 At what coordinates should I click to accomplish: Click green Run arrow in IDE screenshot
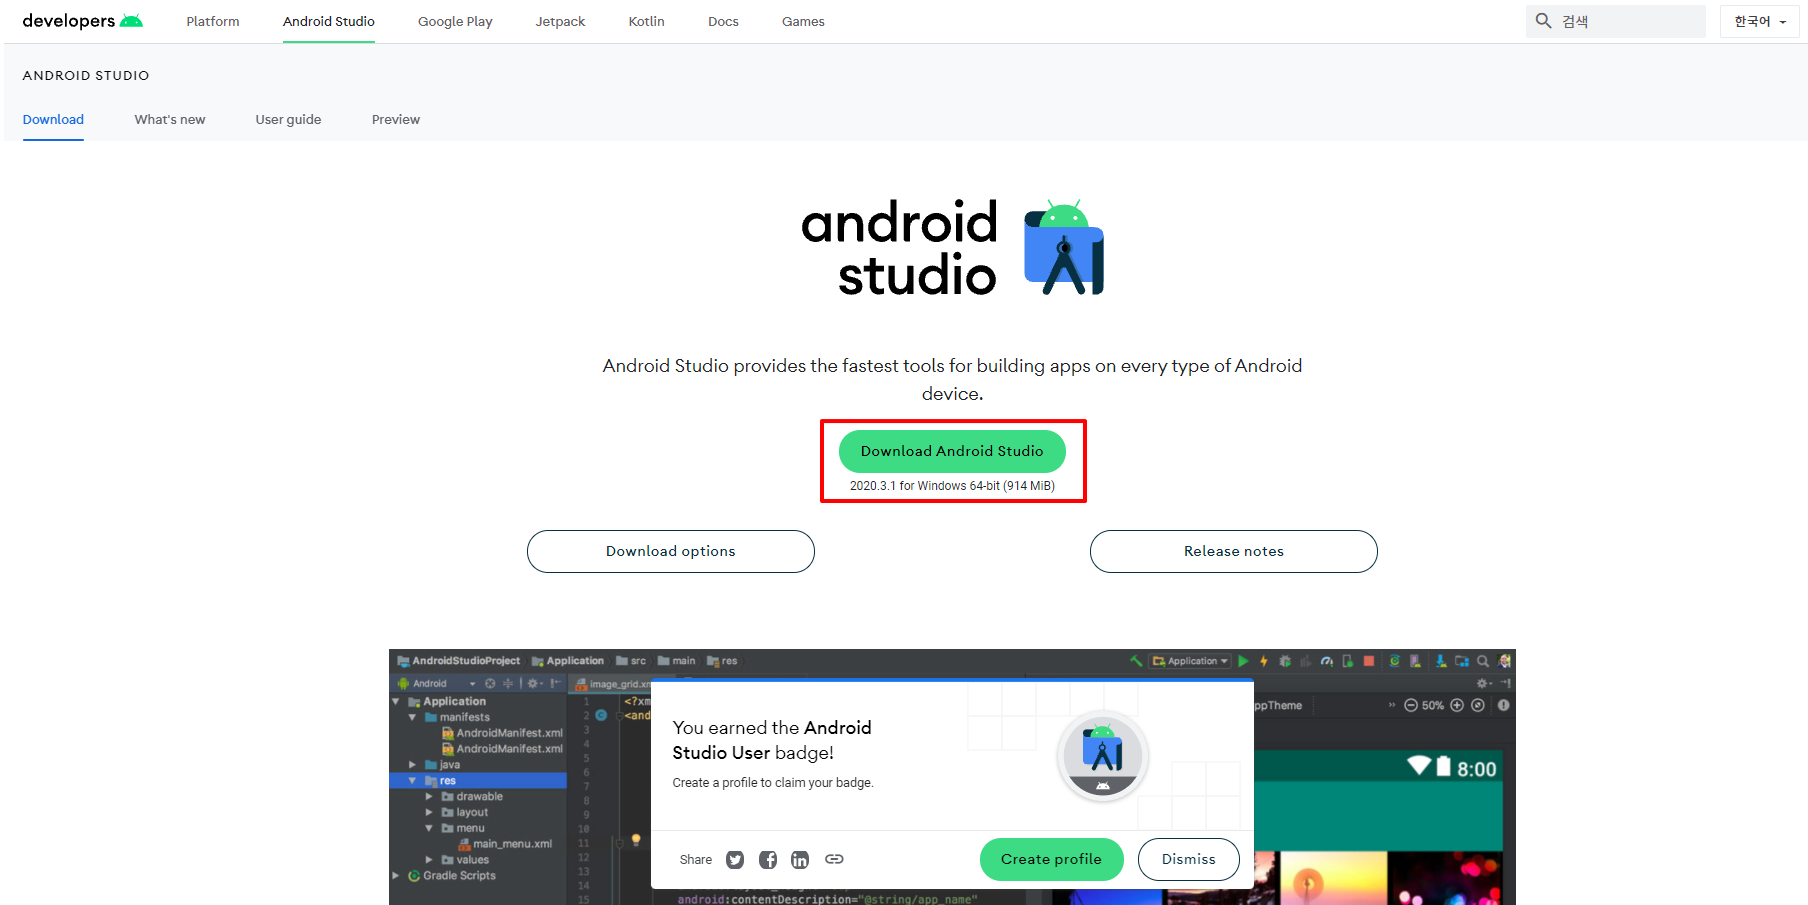pos(1243,661)
